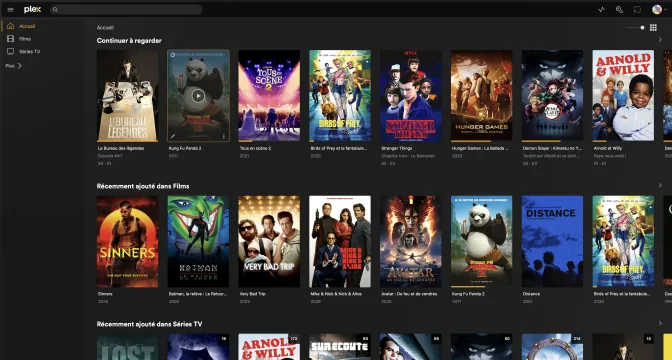Click the cast screen icon
Image resolution: width=672 pixels, height=360 pixels.
pyautogui.click(x=637, y=9)
